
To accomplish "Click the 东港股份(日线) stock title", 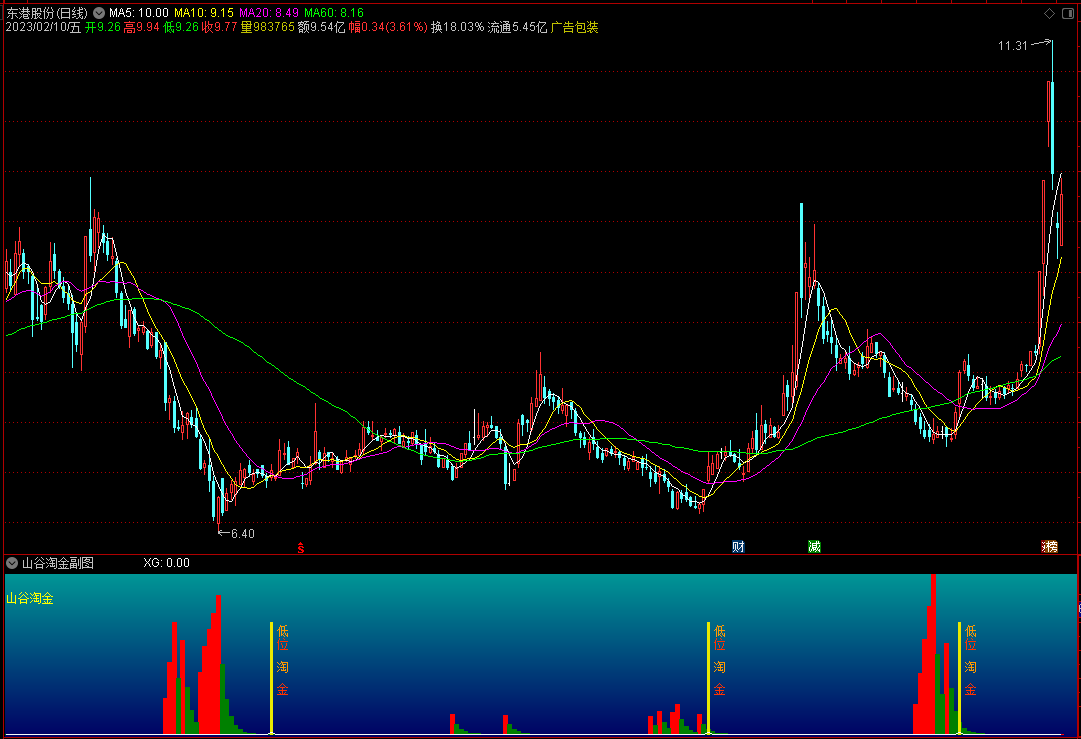I will 47,13.
